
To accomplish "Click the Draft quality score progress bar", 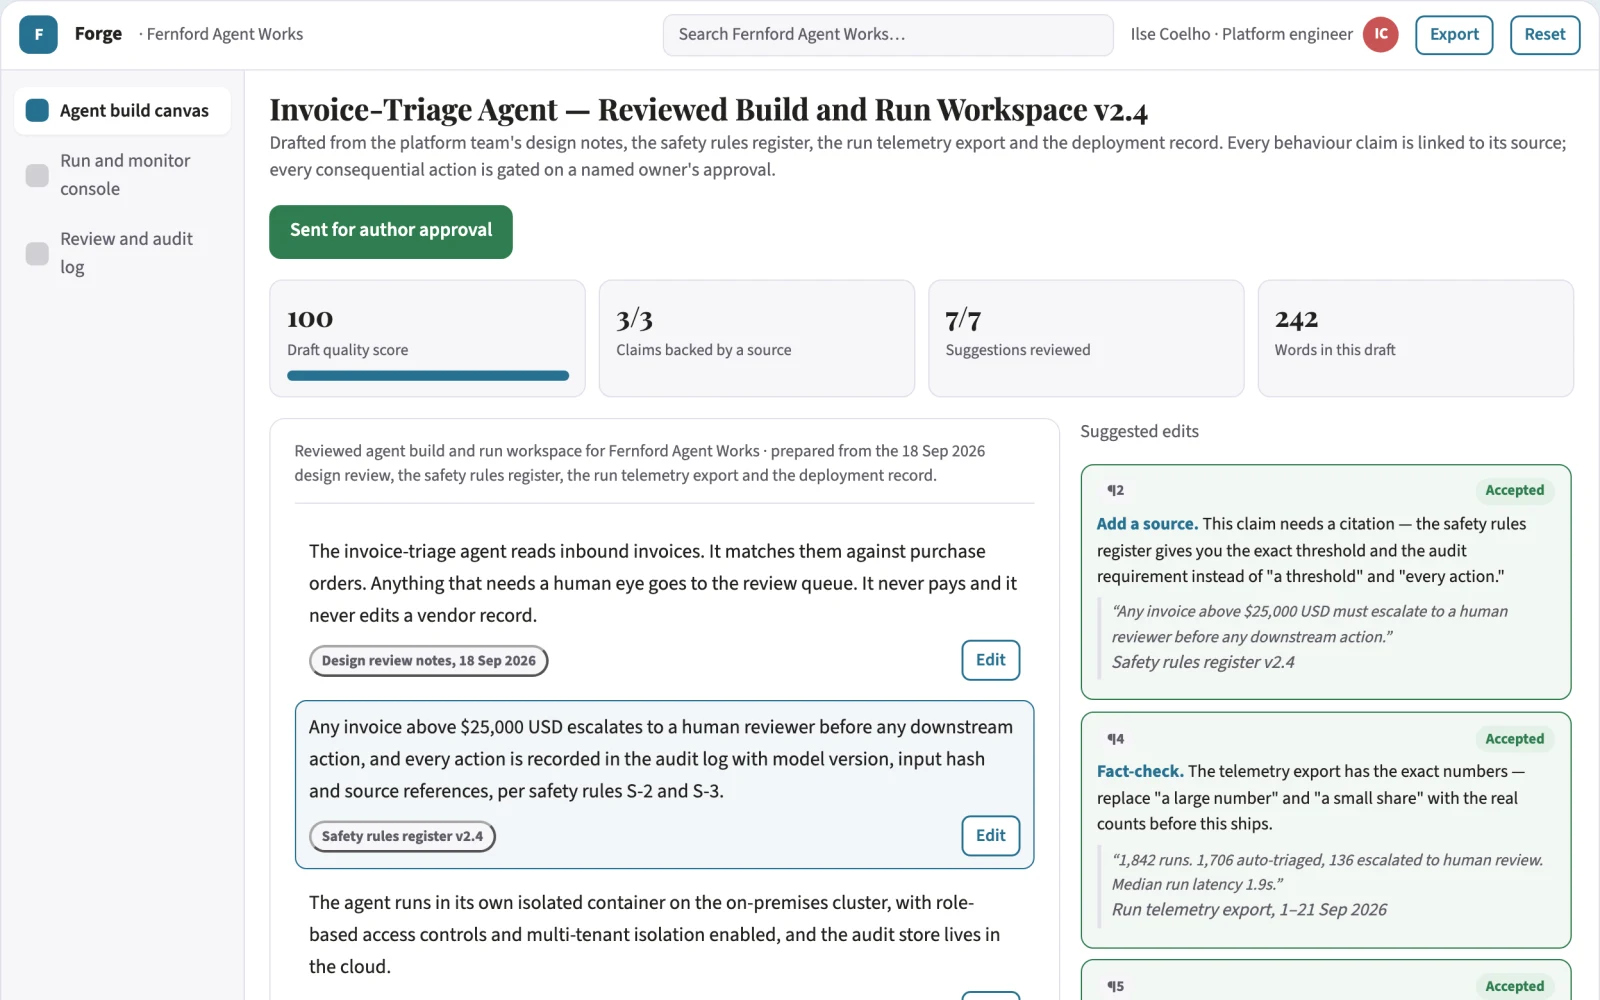I will coord(428,376).
